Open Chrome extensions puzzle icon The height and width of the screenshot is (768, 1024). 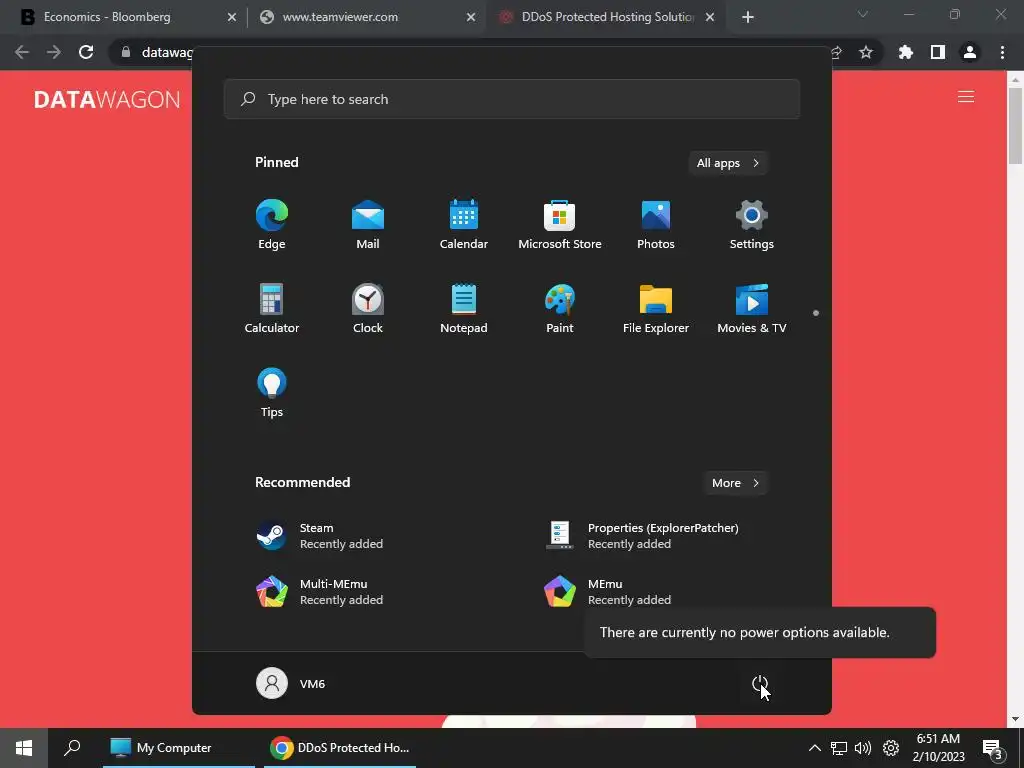coord(905,52)
